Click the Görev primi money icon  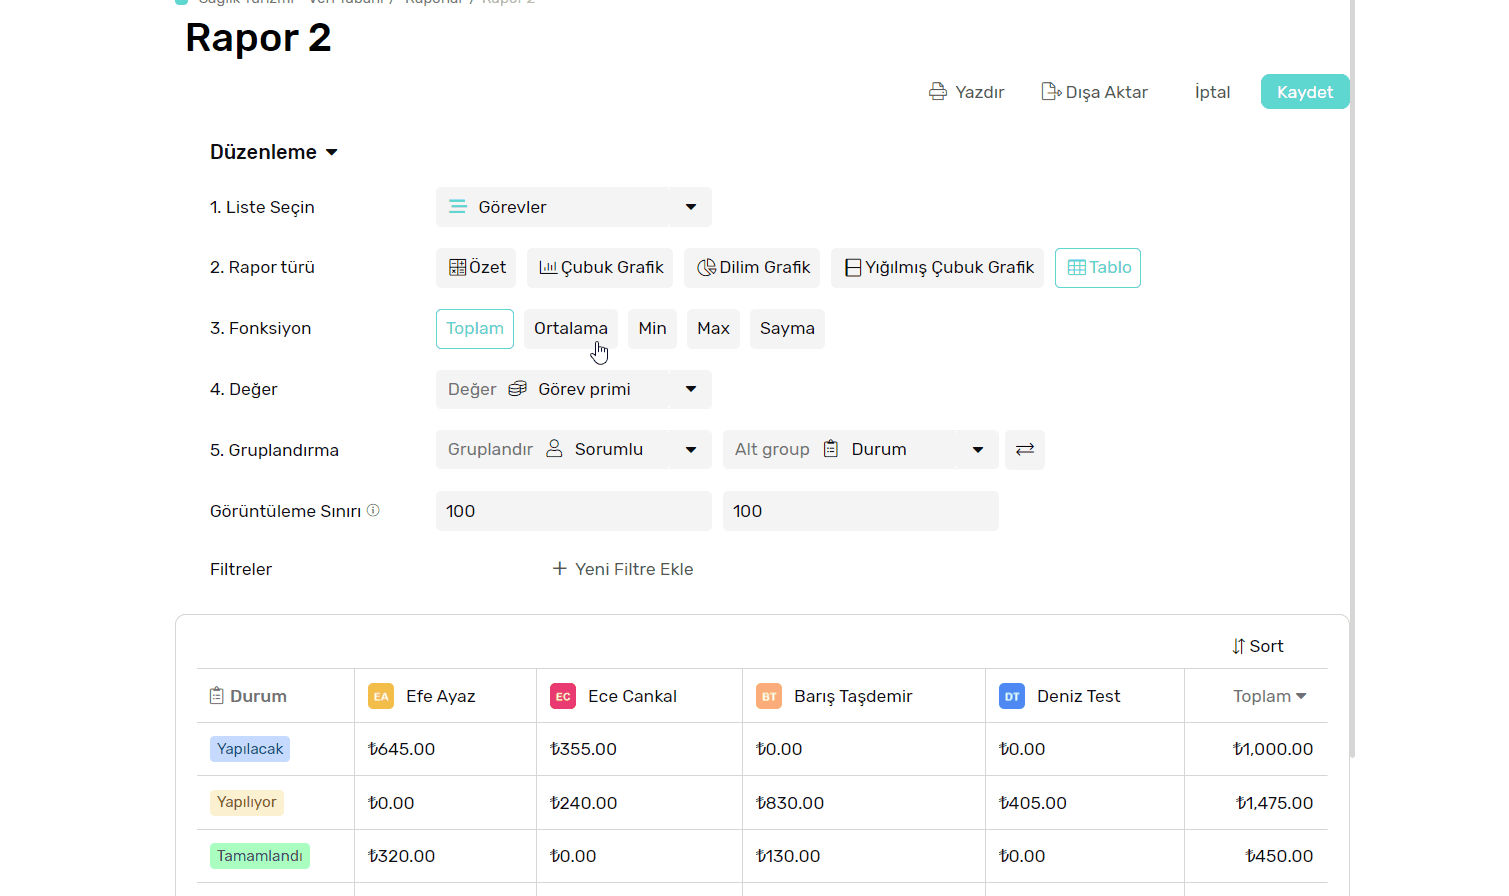[517, 389]
